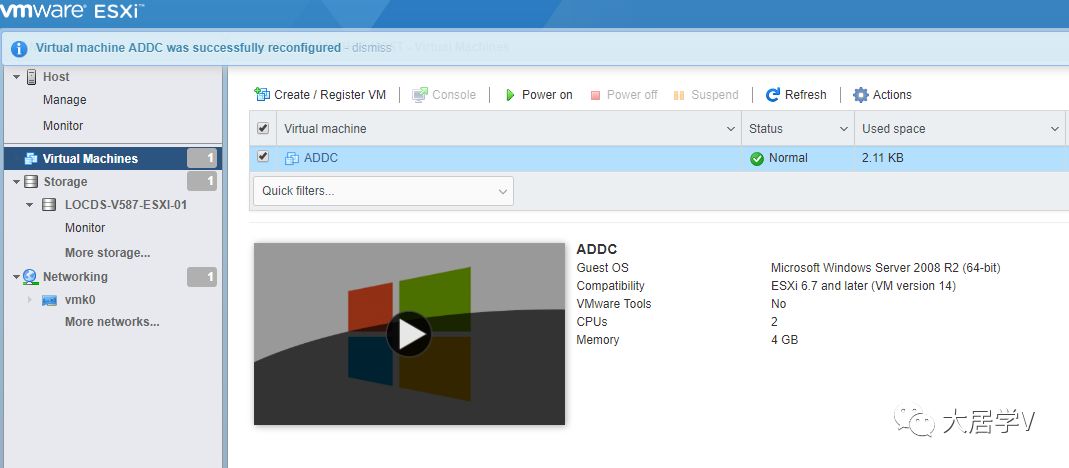Collapse the Networking tree node
Viewport: 1069px width, 468px height.
[x=16, y=277]
